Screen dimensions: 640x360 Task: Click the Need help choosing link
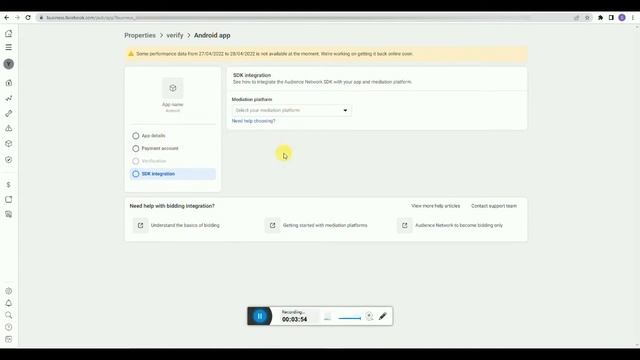pos(253,121)
